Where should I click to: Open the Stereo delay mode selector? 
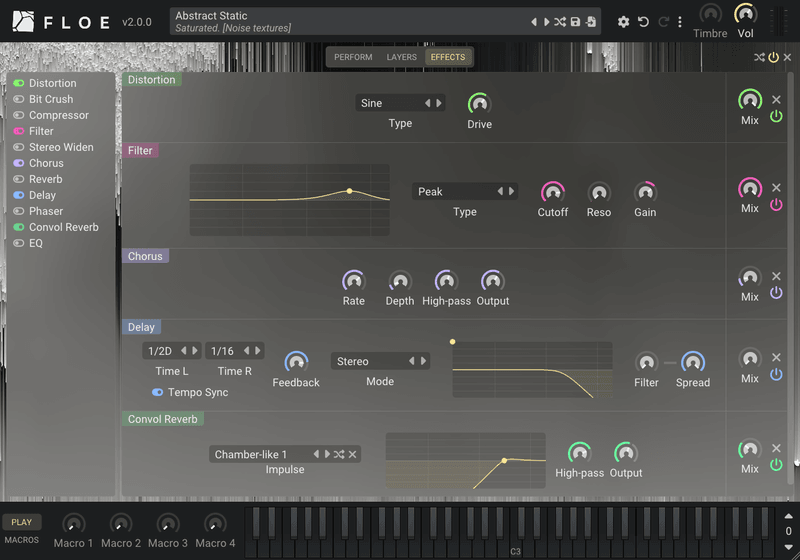pos(380,361)
